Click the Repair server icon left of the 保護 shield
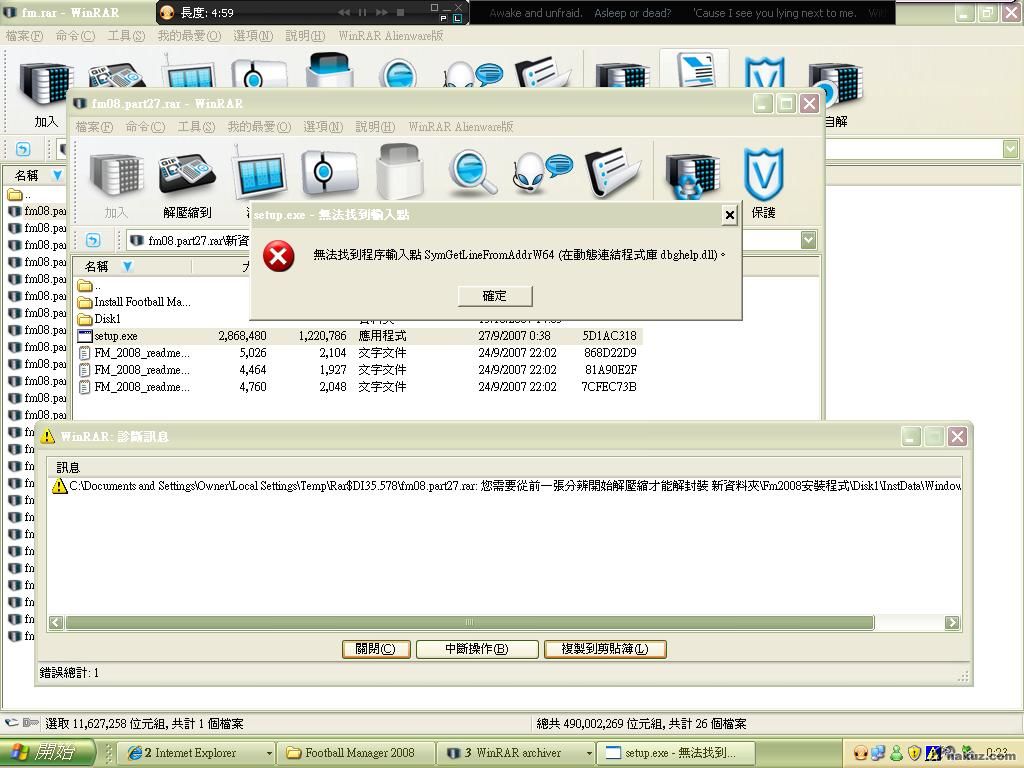Screen dimensions: 1024x768 coord(692,175)
